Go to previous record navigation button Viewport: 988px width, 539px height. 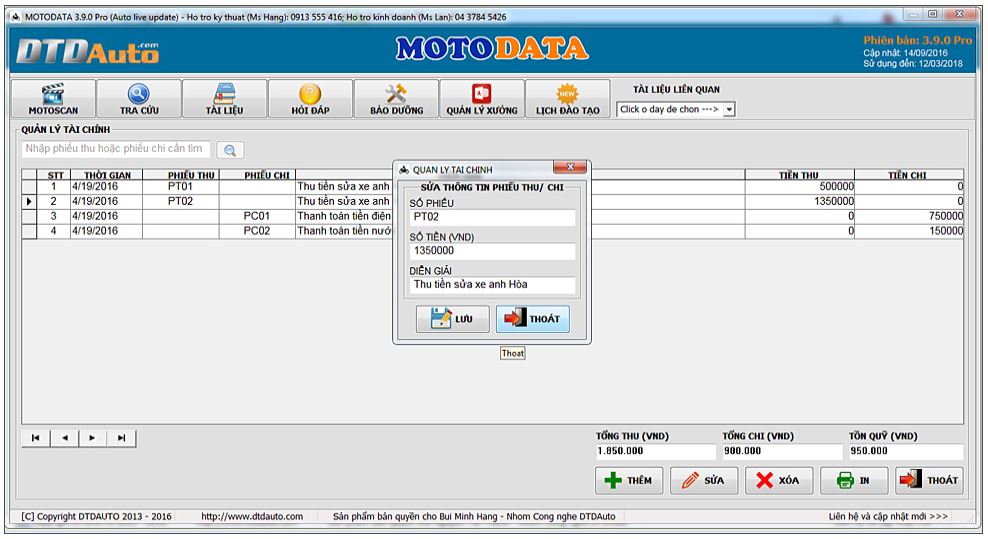64,438
